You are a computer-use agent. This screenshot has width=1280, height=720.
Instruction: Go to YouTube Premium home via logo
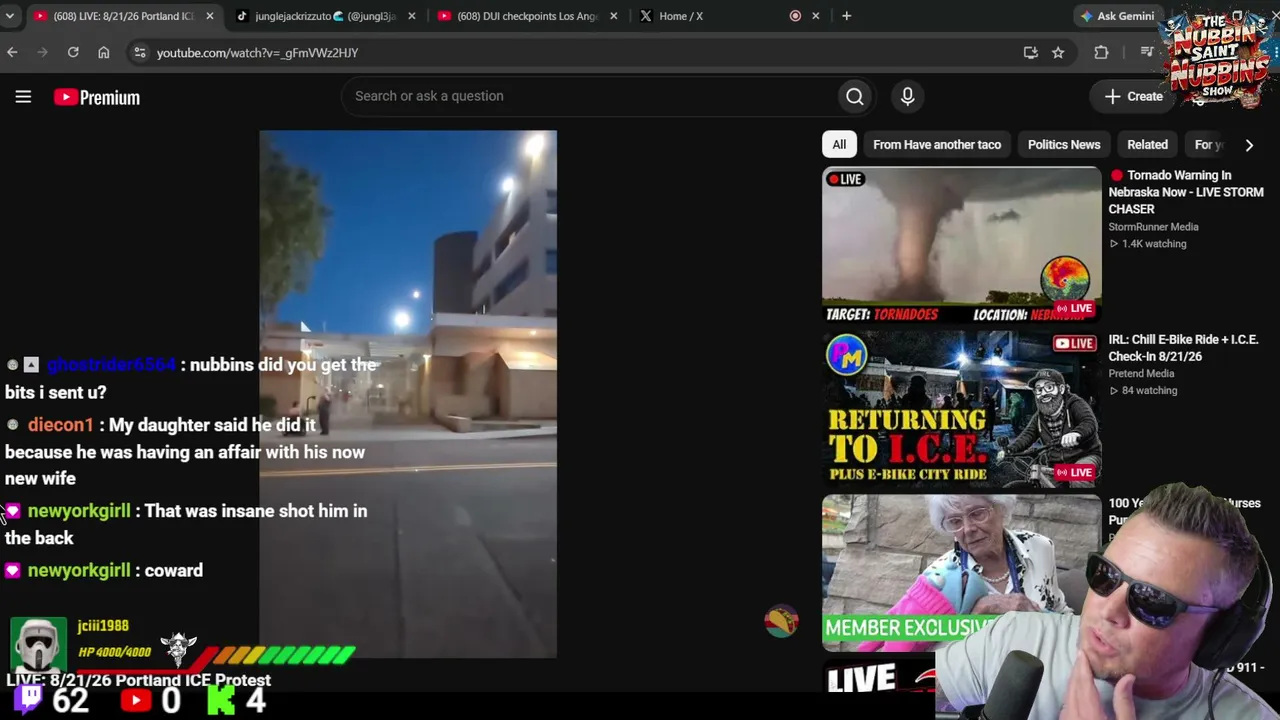click(x=97, y=97)
